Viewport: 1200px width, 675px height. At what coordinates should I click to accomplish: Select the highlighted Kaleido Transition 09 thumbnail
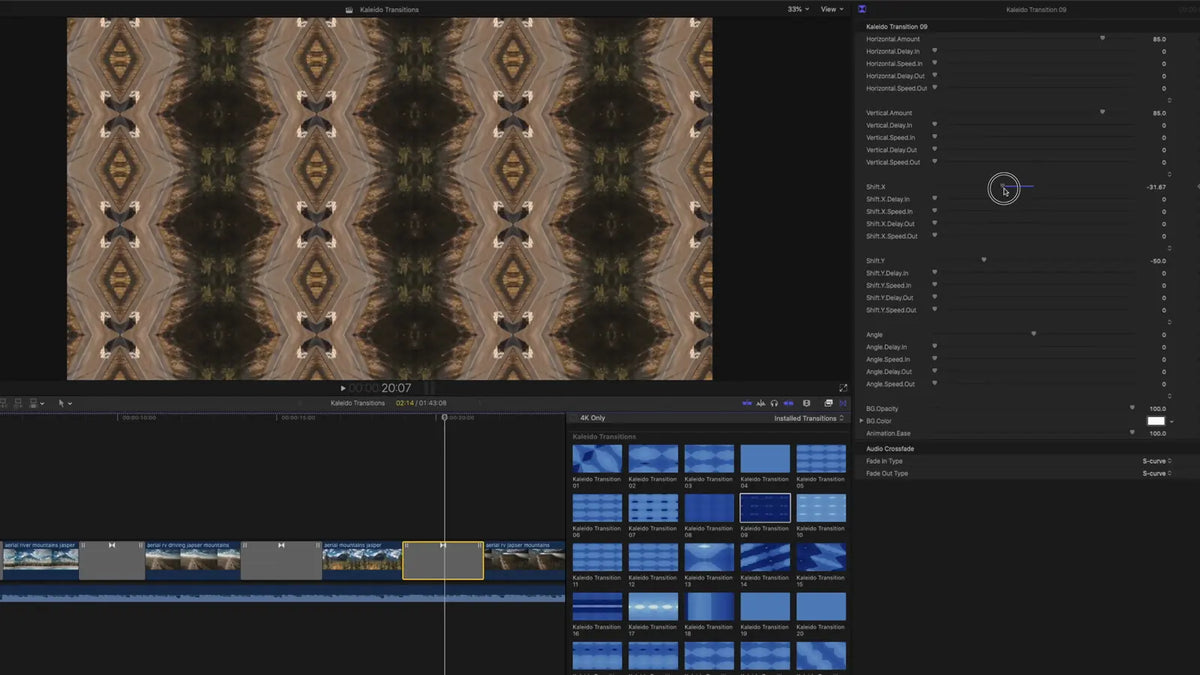tap(765, 508)
